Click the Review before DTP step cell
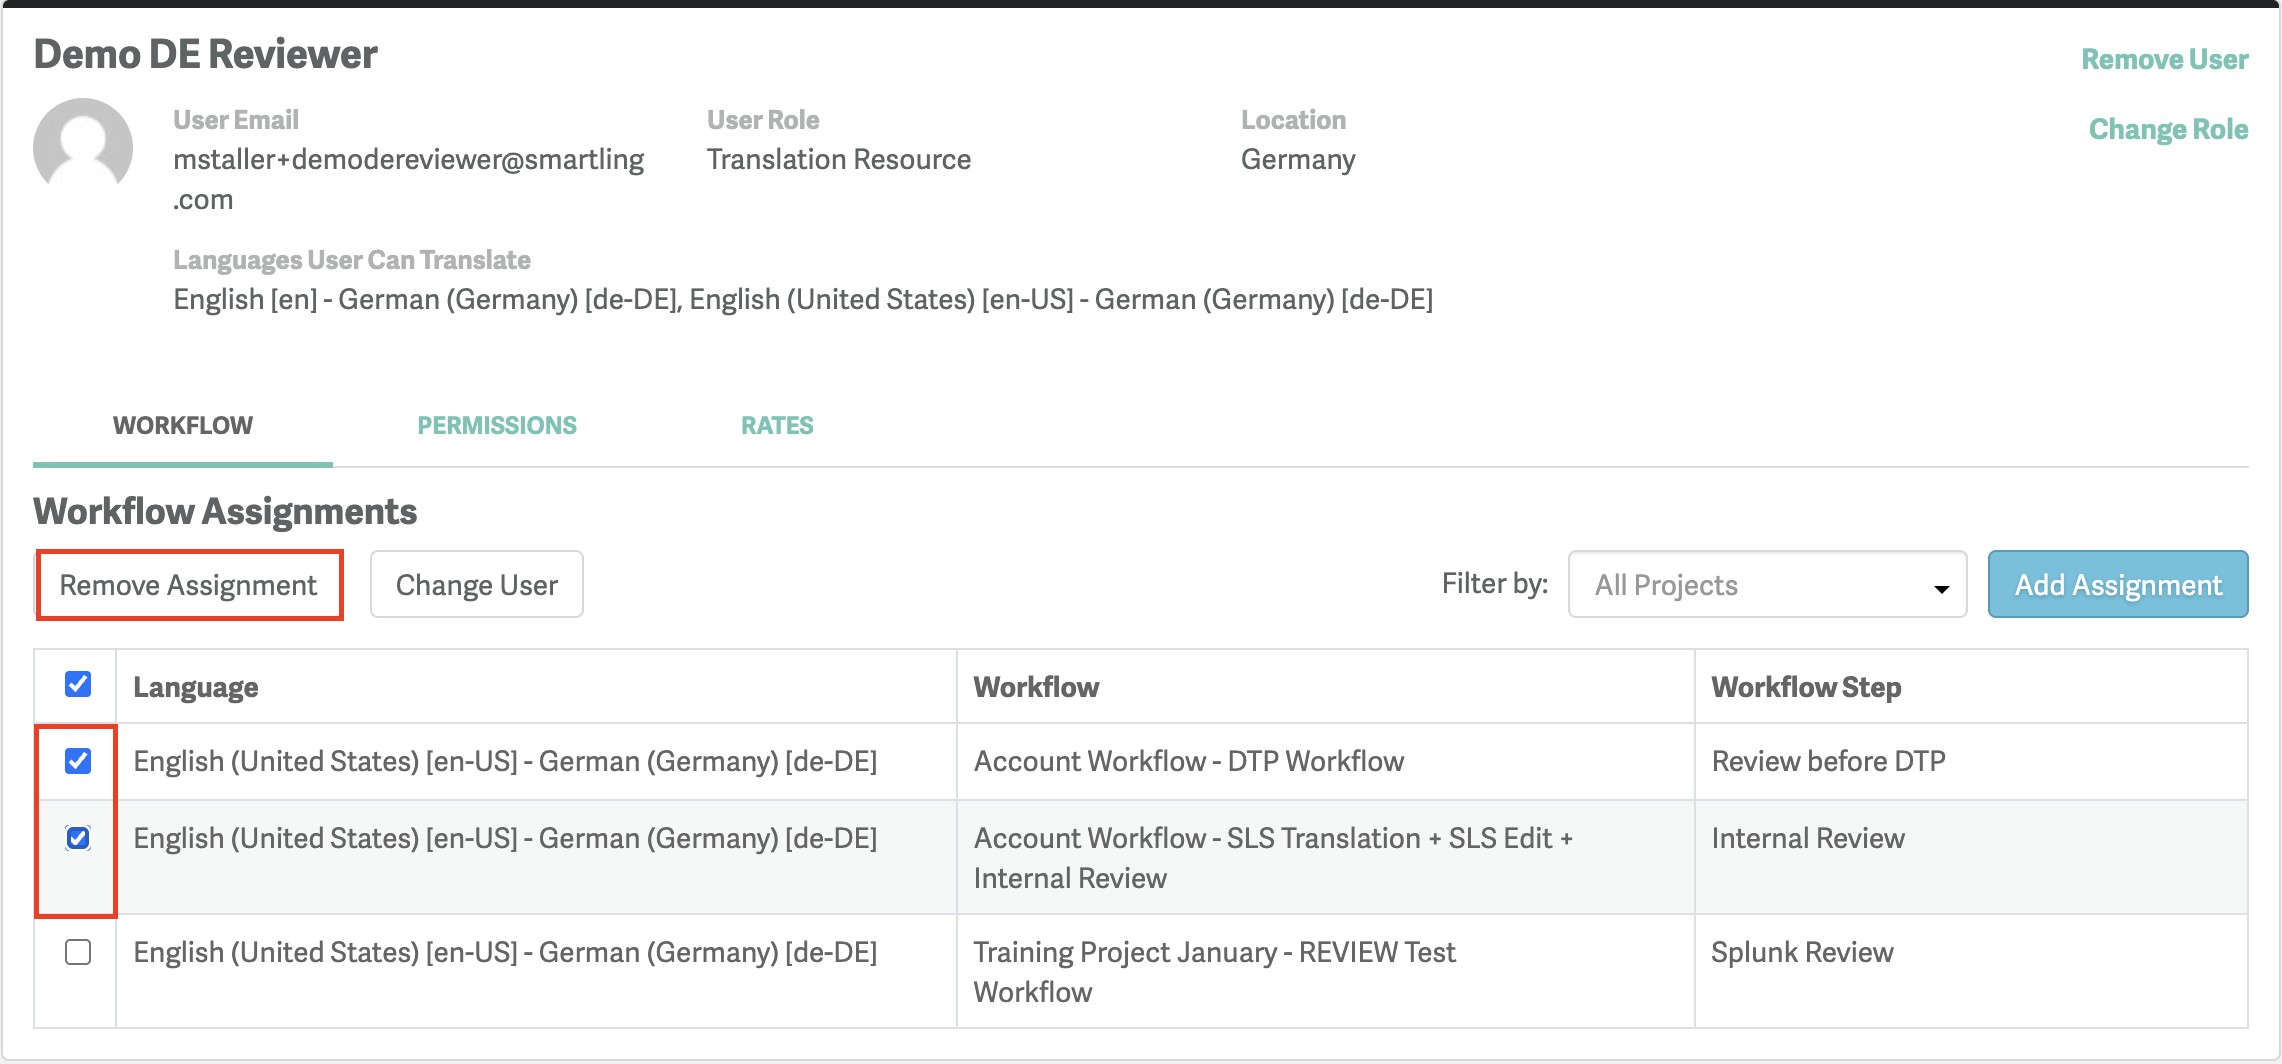The height and width of the screenshot is (1064, 2282). pos(1828,761)
